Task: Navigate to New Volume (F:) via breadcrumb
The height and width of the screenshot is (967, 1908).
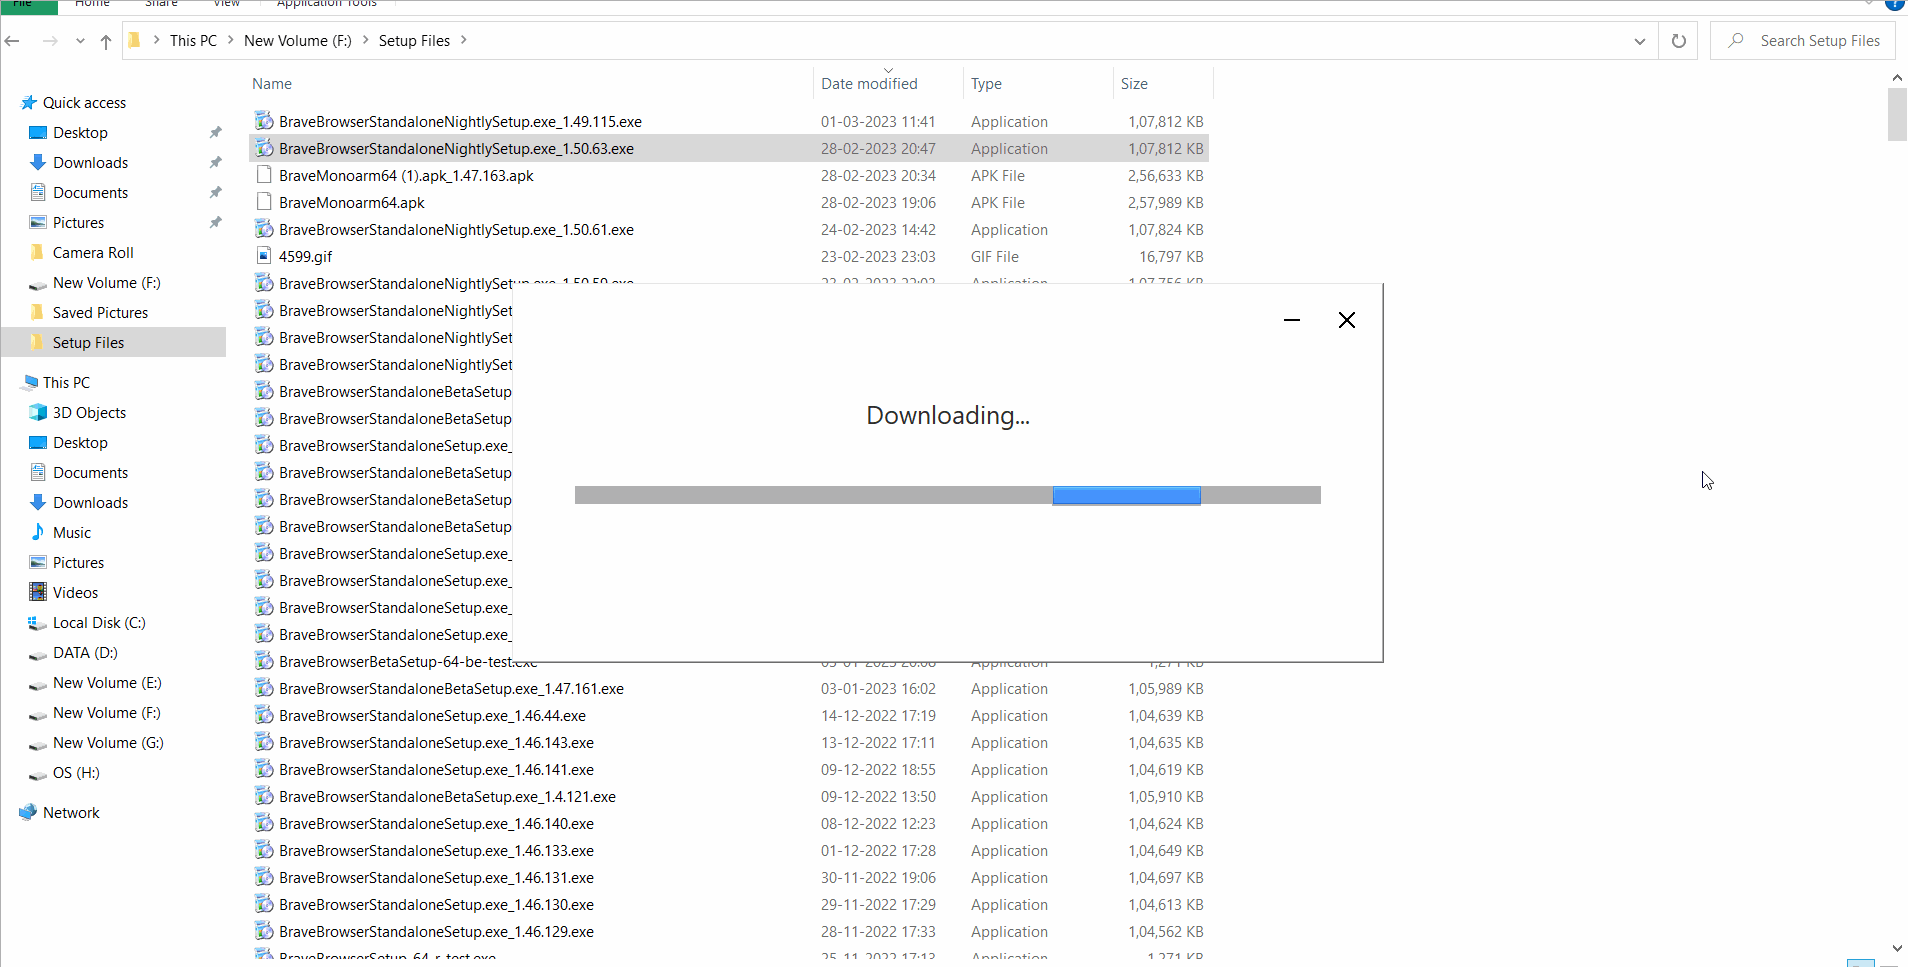Action: [297, 40]
